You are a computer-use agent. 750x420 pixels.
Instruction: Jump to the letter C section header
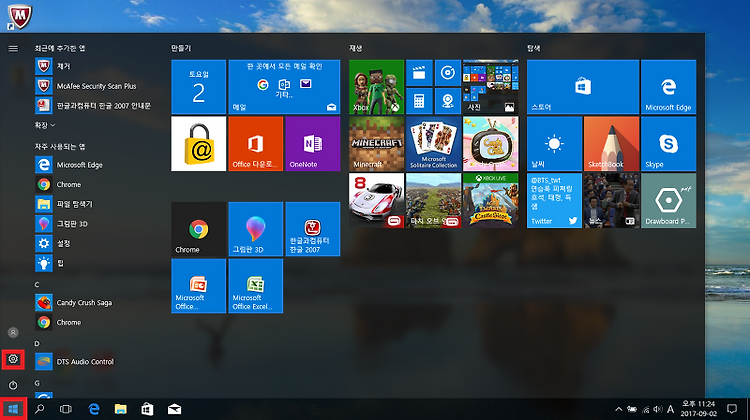[x=37, y=285]
